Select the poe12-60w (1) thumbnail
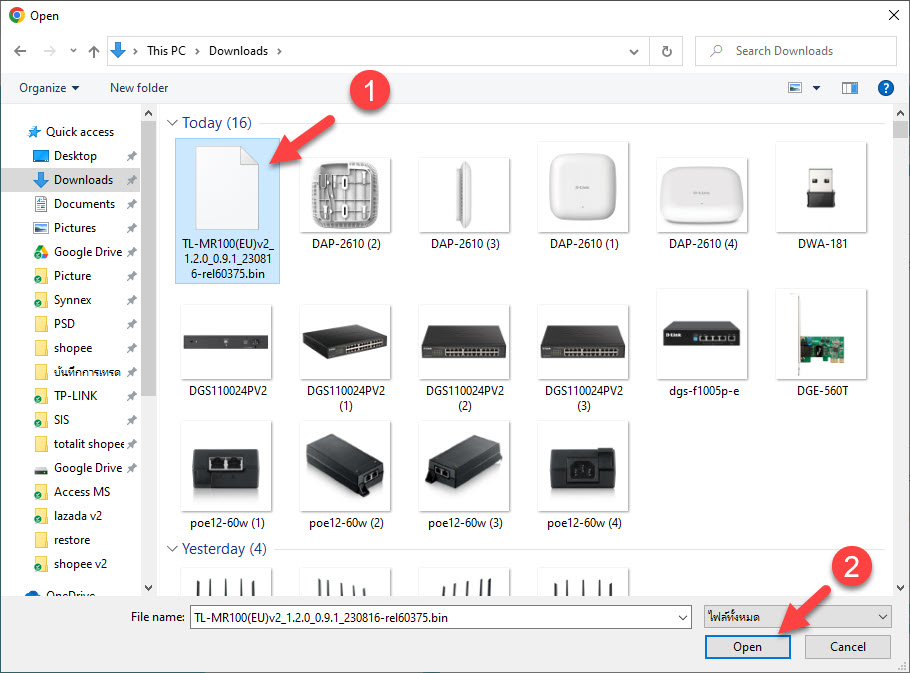The width and height of the screenshot is (910, 673). 226,466
